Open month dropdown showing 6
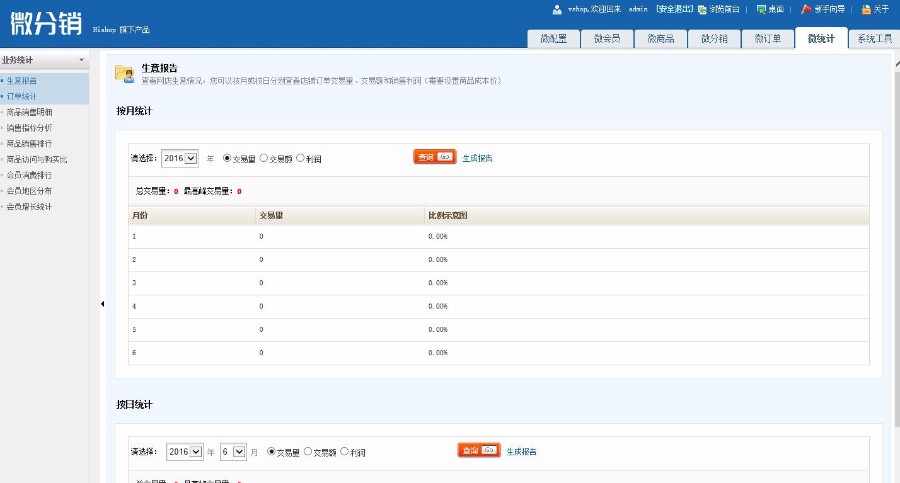 click(233, 452)
